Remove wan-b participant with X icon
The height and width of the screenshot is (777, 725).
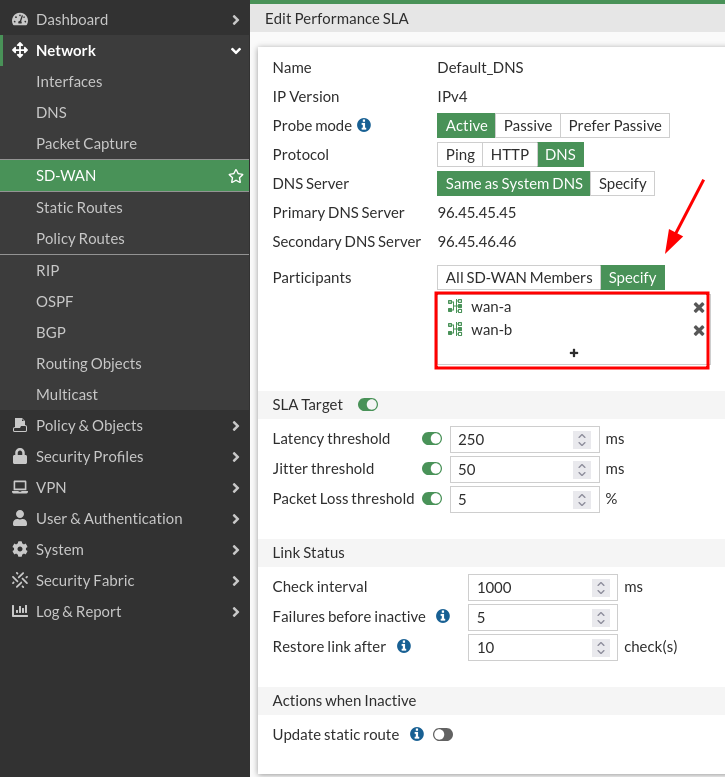699,331
